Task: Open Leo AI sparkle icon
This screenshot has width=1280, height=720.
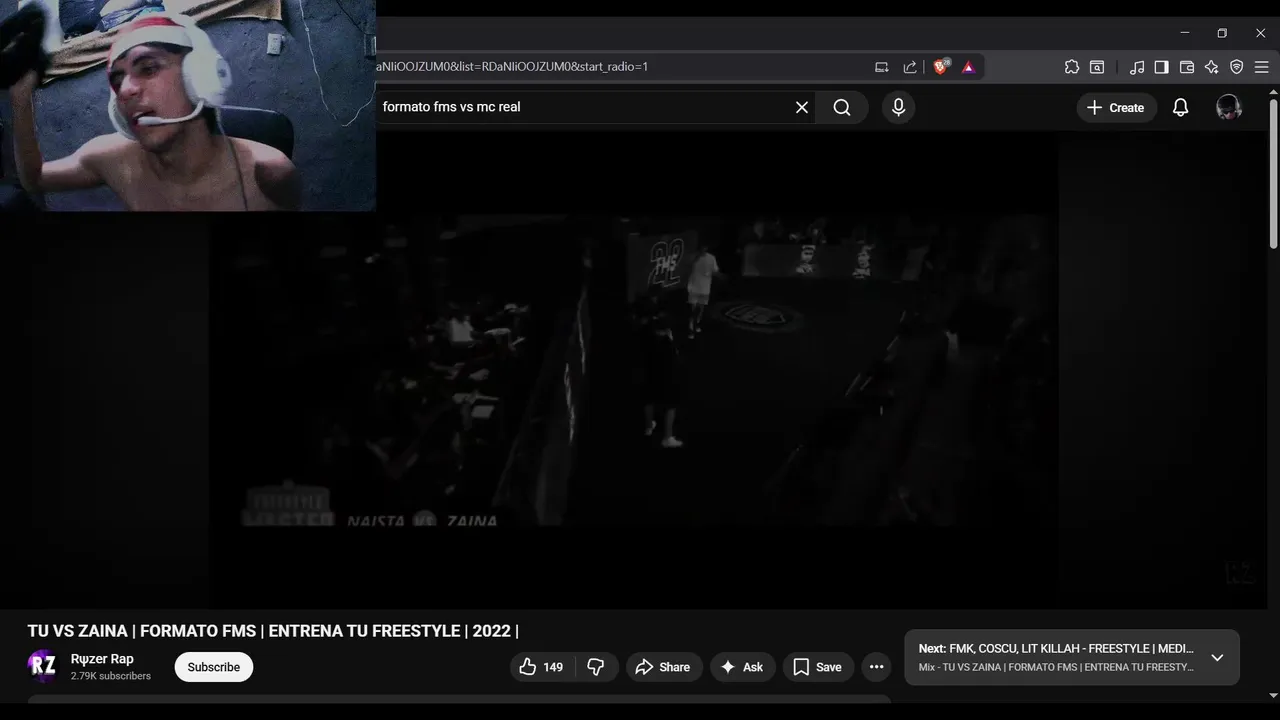Action: tap(1212, 67)
